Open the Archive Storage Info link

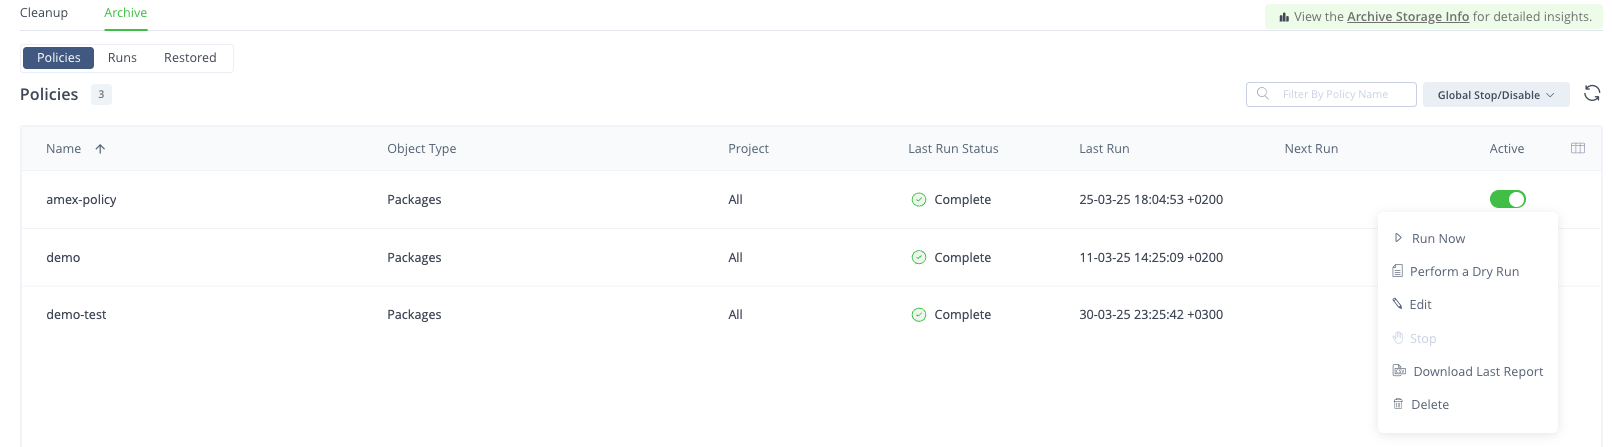pos(1407,17)
